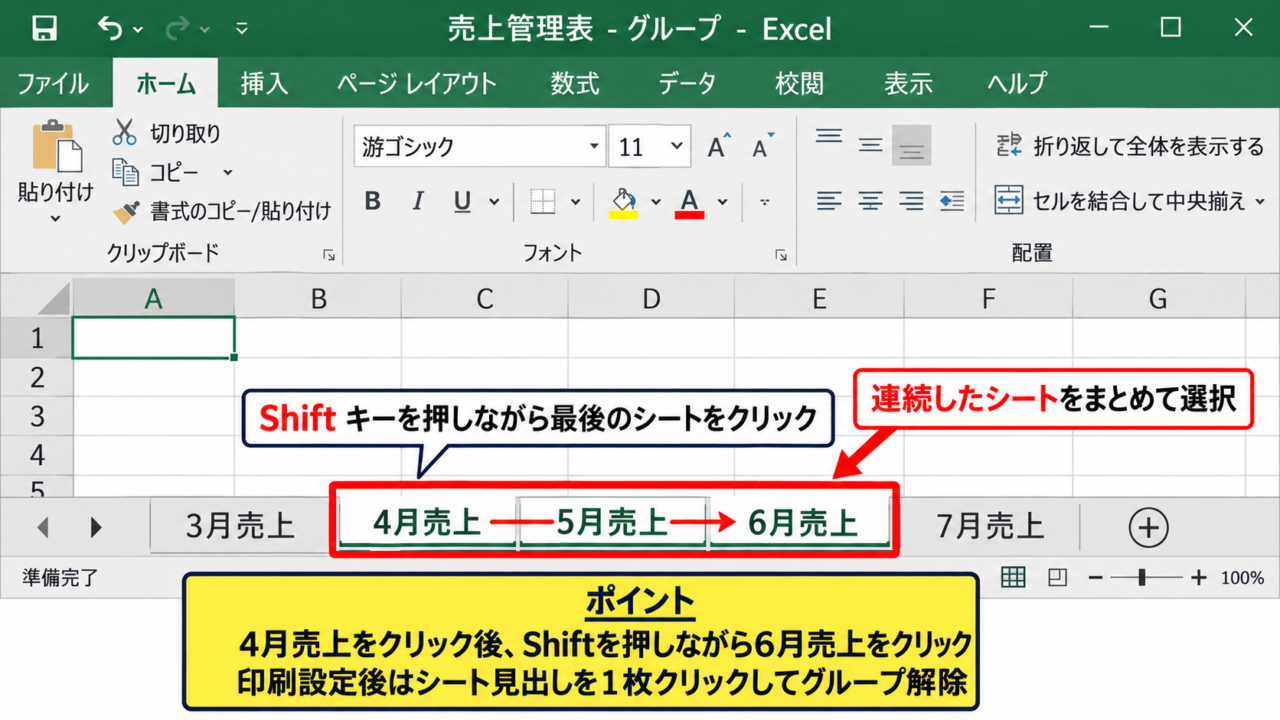
Task: Click the zoom in plus icon
Action: point(1199,577)
